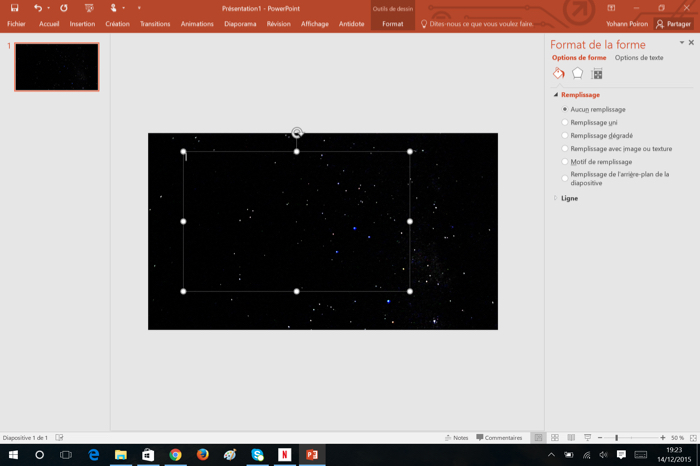Screen dimensions: 700x466
Task: Choose Motif de remplissage radio option
Action: (565, 161)
